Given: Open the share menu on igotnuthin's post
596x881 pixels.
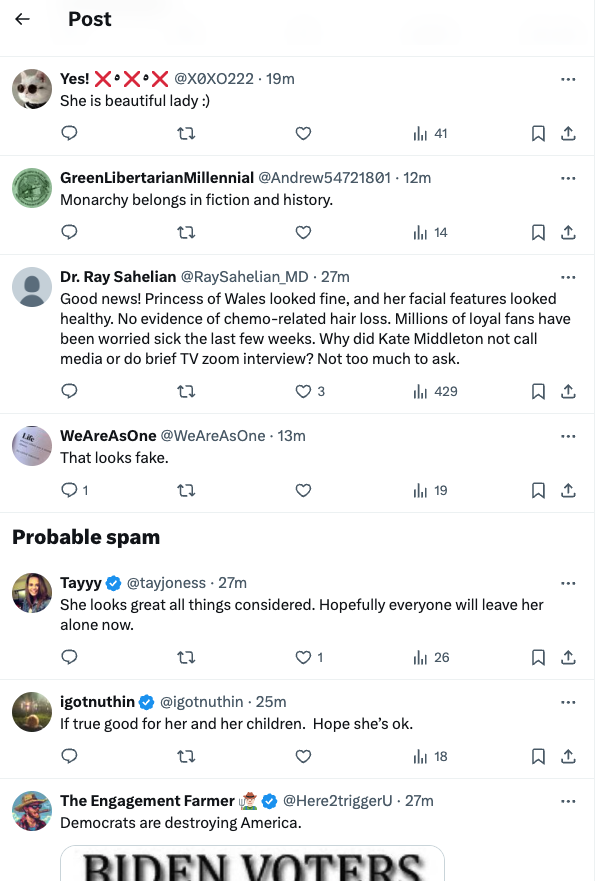Looking at the screenshot, I should click(569, 757).
